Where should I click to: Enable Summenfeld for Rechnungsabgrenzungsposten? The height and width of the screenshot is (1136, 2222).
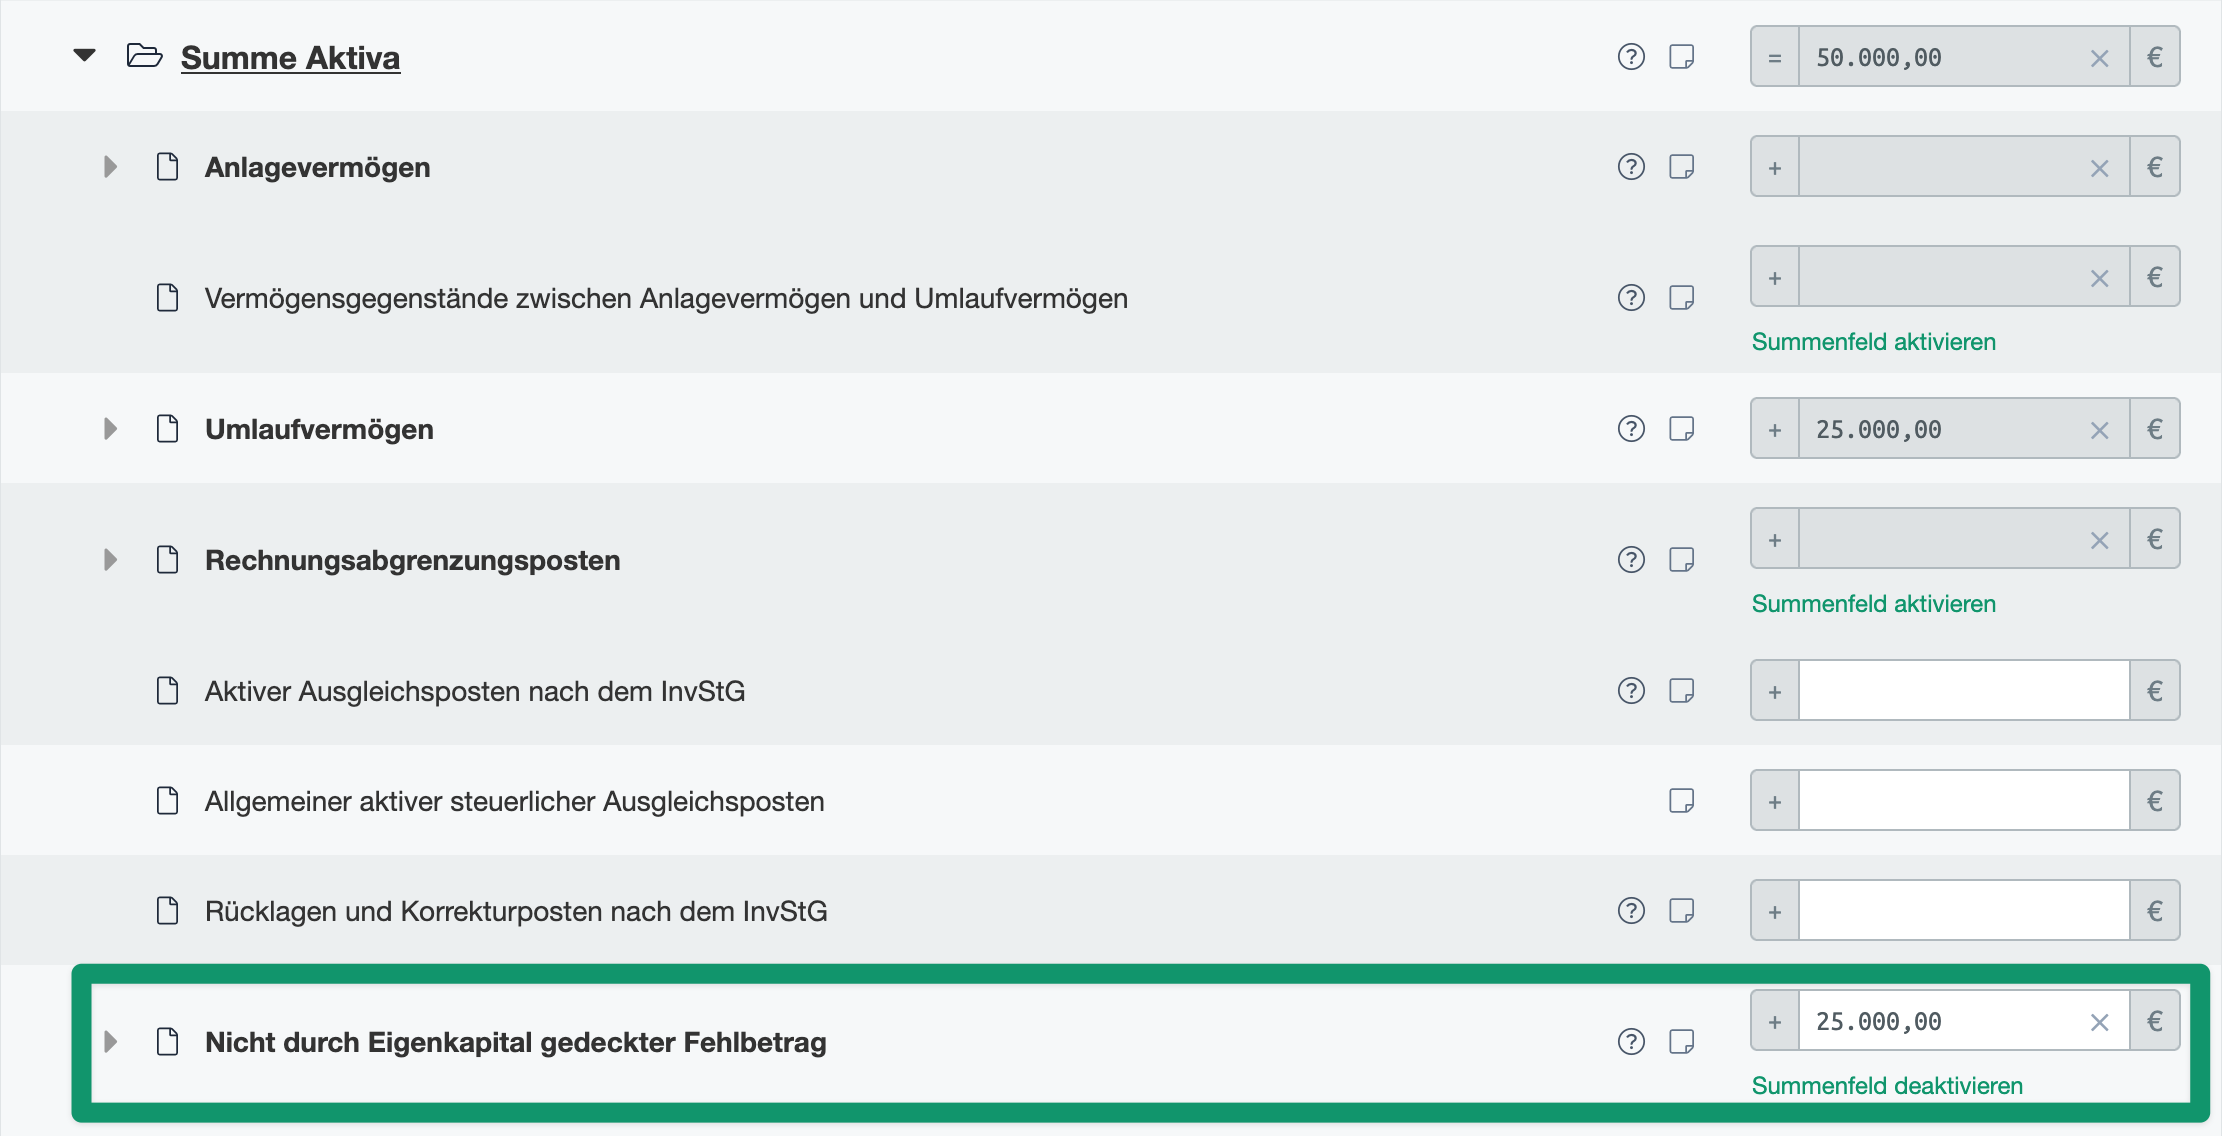coord(1873,604)
